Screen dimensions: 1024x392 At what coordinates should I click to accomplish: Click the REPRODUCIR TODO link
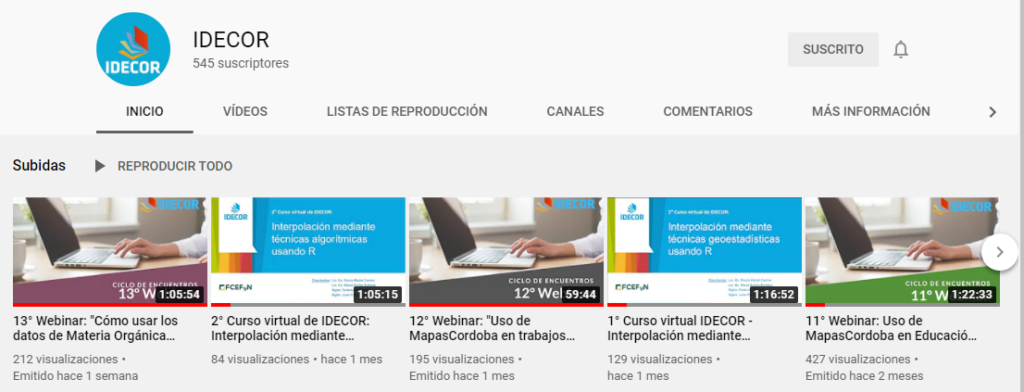tap(175, 167)
